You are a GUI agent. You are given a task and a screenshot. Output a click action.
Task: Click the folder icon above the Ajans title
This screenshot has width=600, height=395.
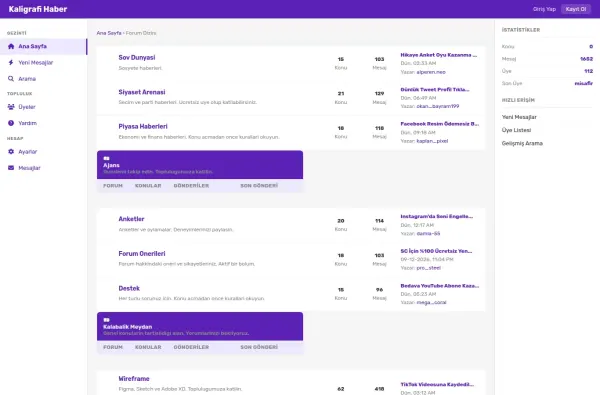[106, 158]
